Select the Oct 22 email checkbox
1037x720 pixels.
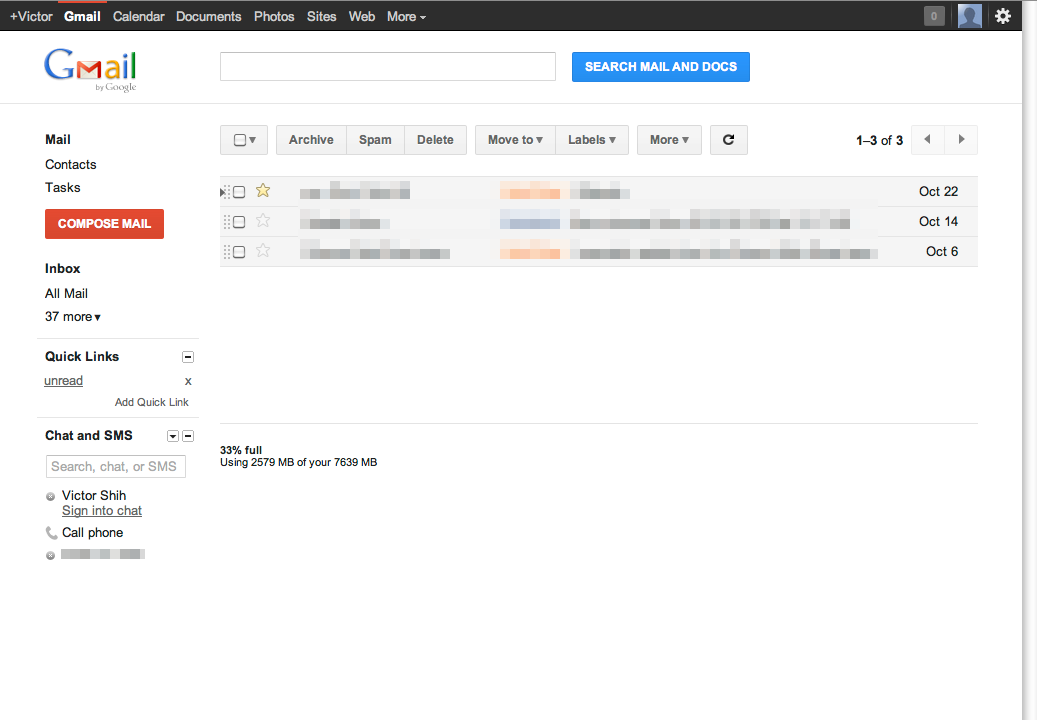point(239,192)
